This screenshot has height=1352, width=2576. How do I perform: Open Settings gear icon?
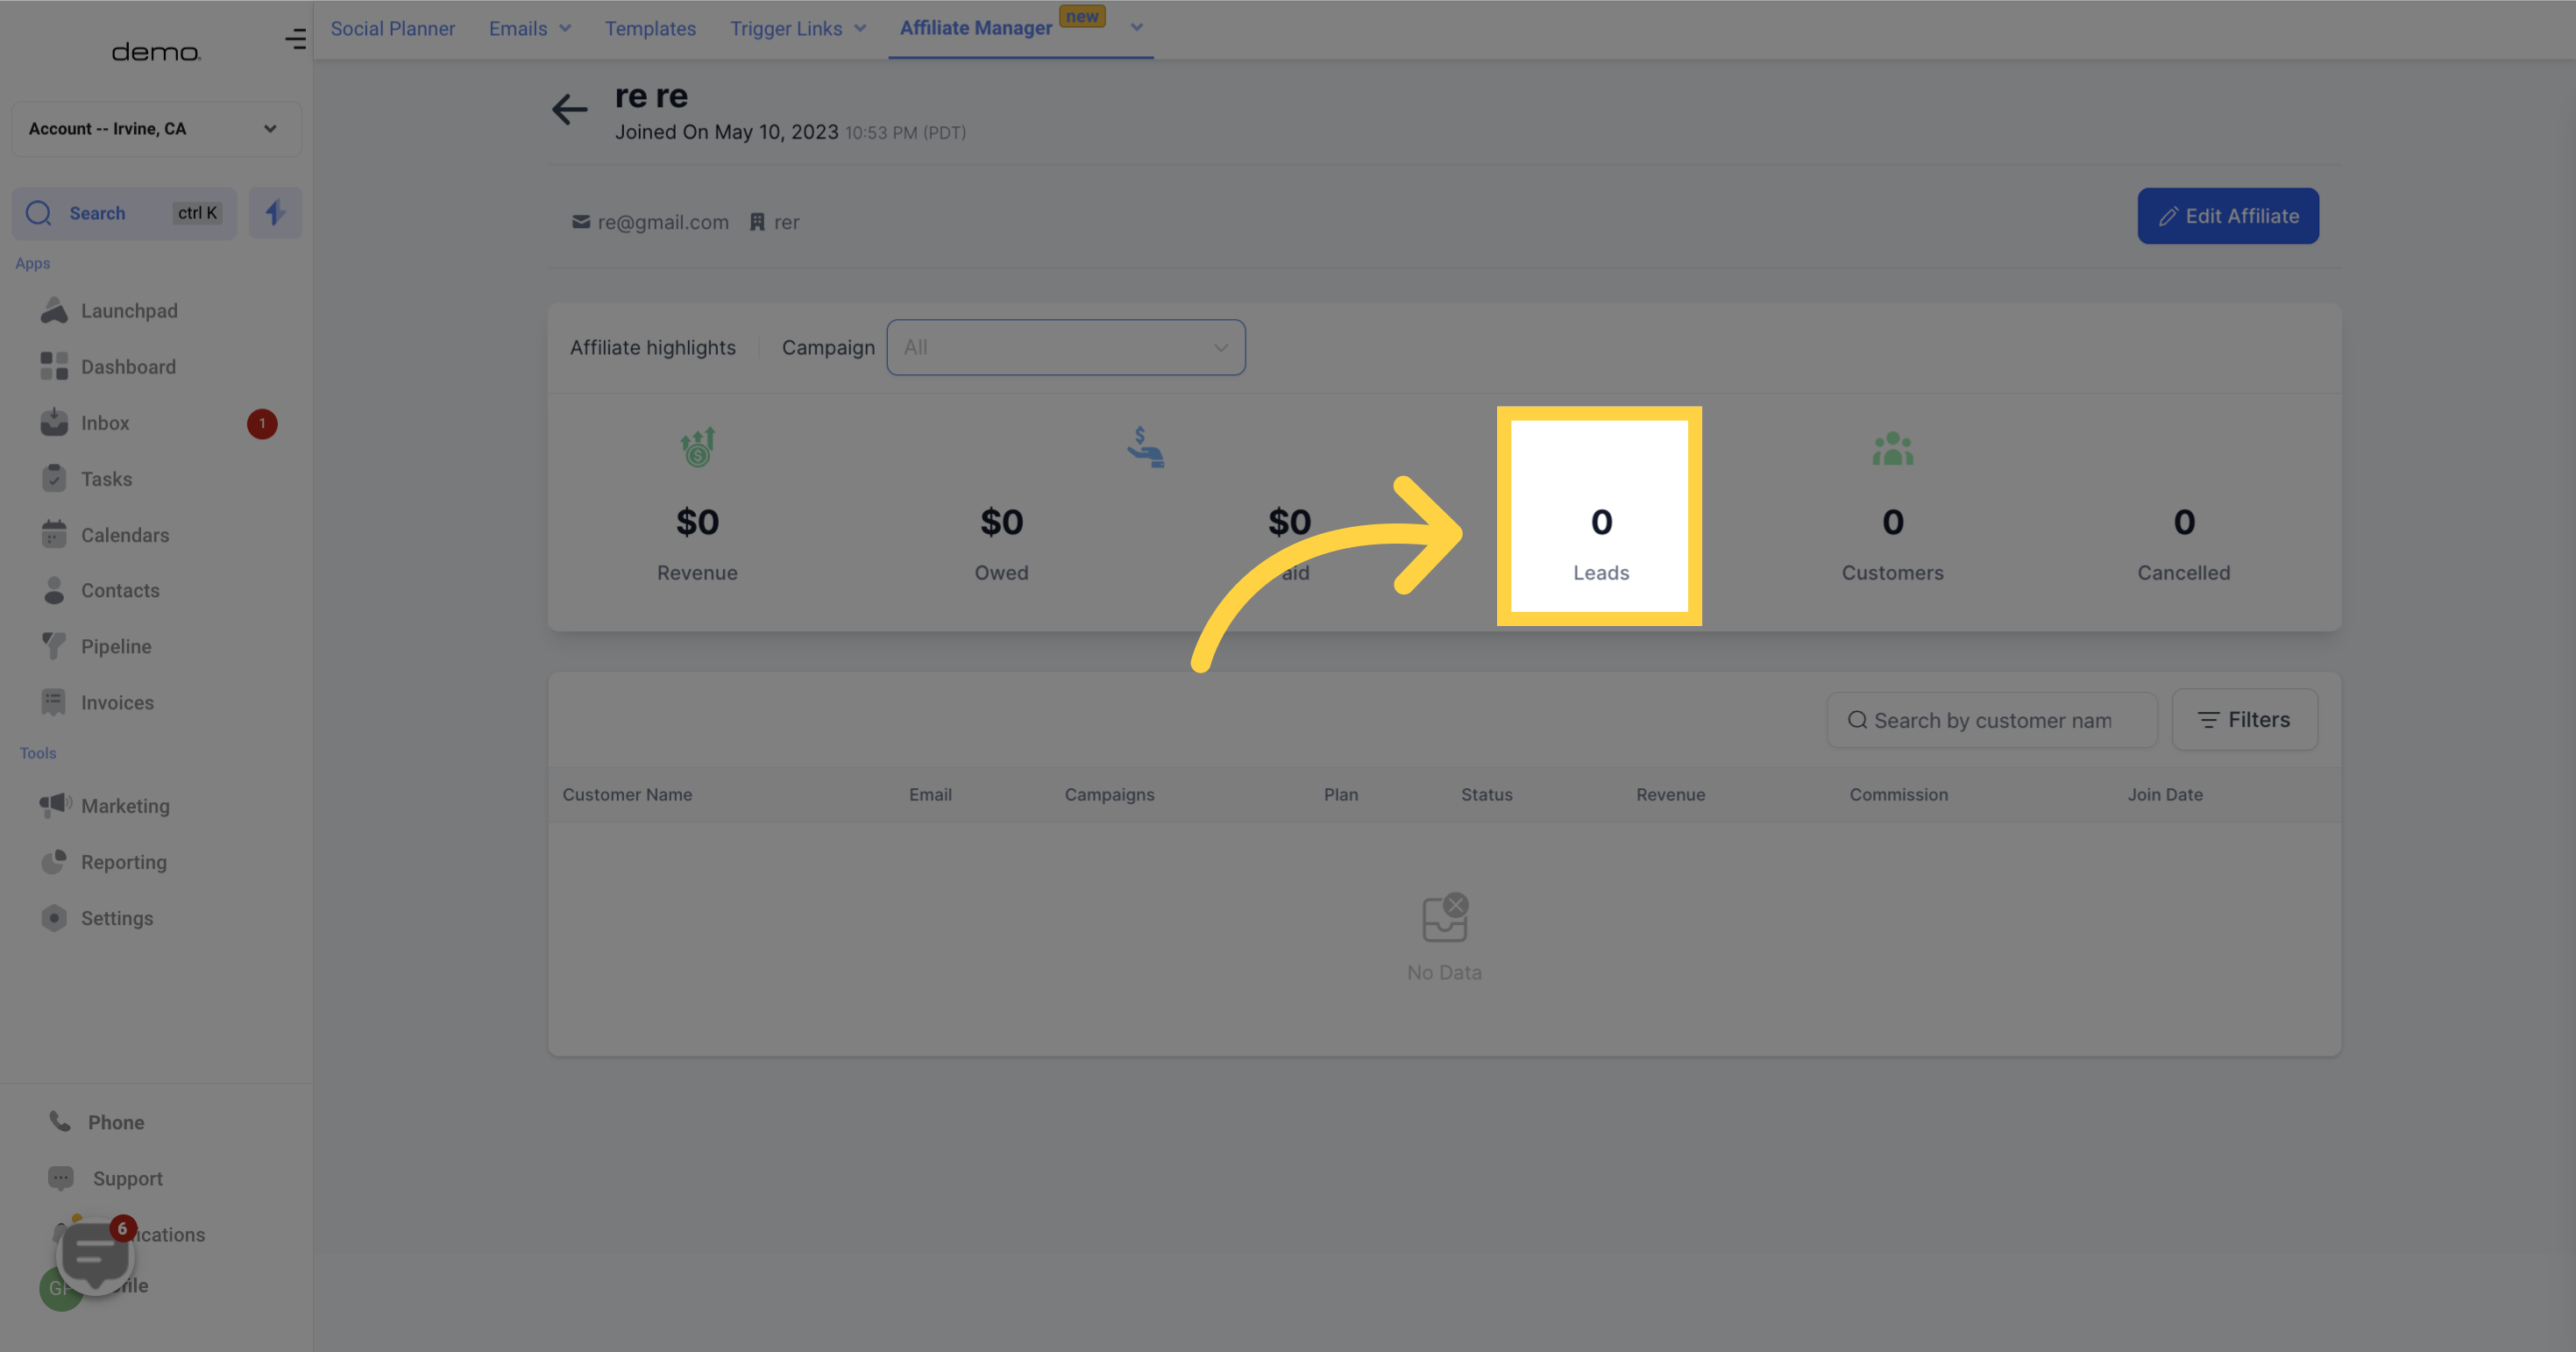click(x=54, y=917)
